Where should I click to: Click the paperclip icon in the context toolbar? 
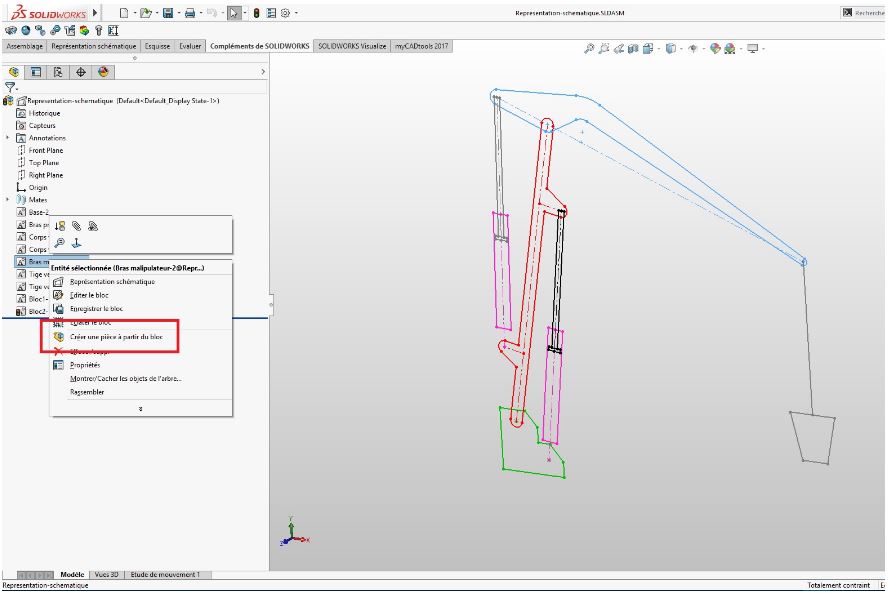(x=77, y=226)
